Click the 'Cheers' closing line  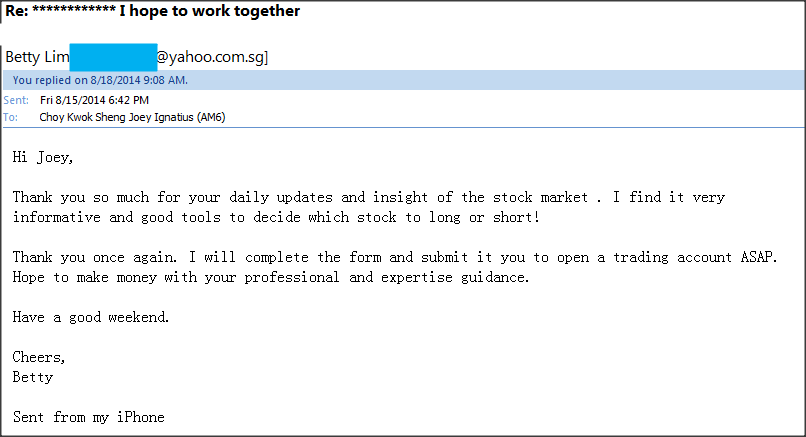(x=39, y=357)
